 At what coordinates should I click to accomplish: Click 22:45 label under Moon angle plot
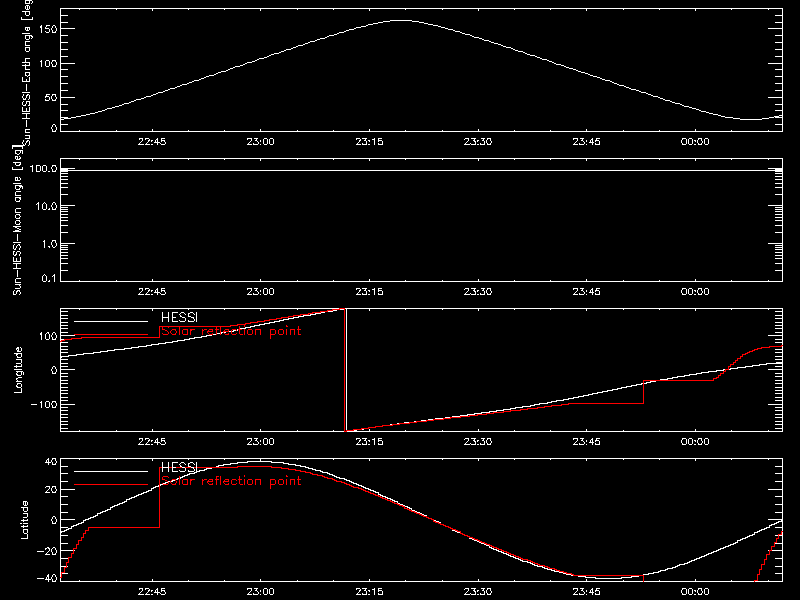tap(152, 292)
